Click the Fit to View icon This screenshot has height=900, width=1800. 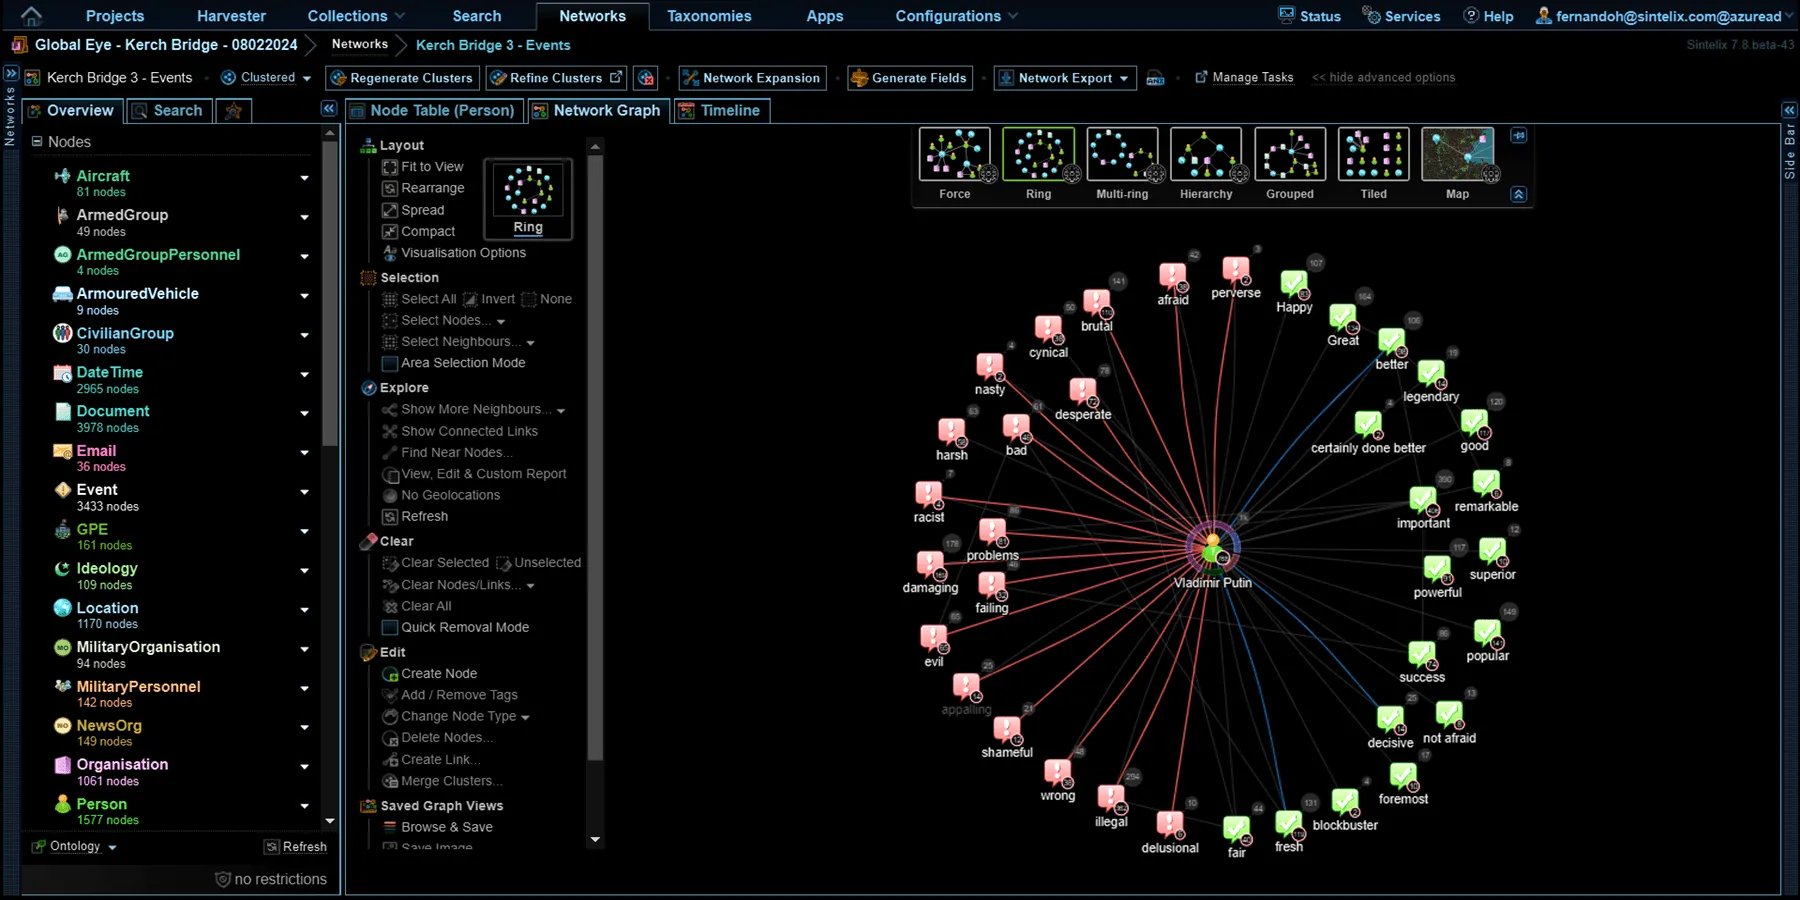point(389,167)
